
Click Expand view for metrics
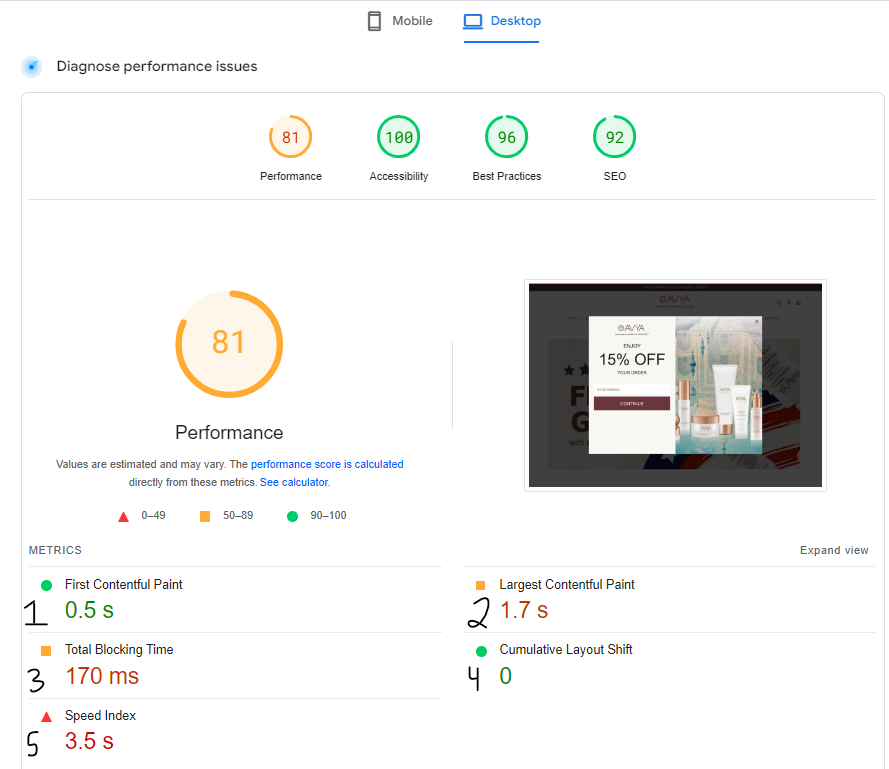(x=834, y=550)
